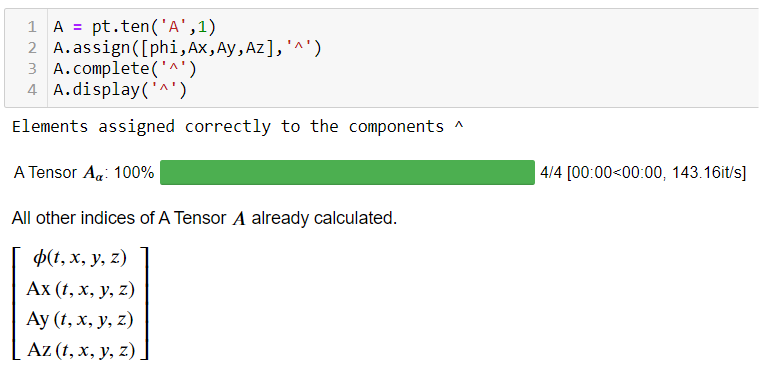Click line number 1 in gutter
Viewport: 759px width, 375px height.
point(32,27)
